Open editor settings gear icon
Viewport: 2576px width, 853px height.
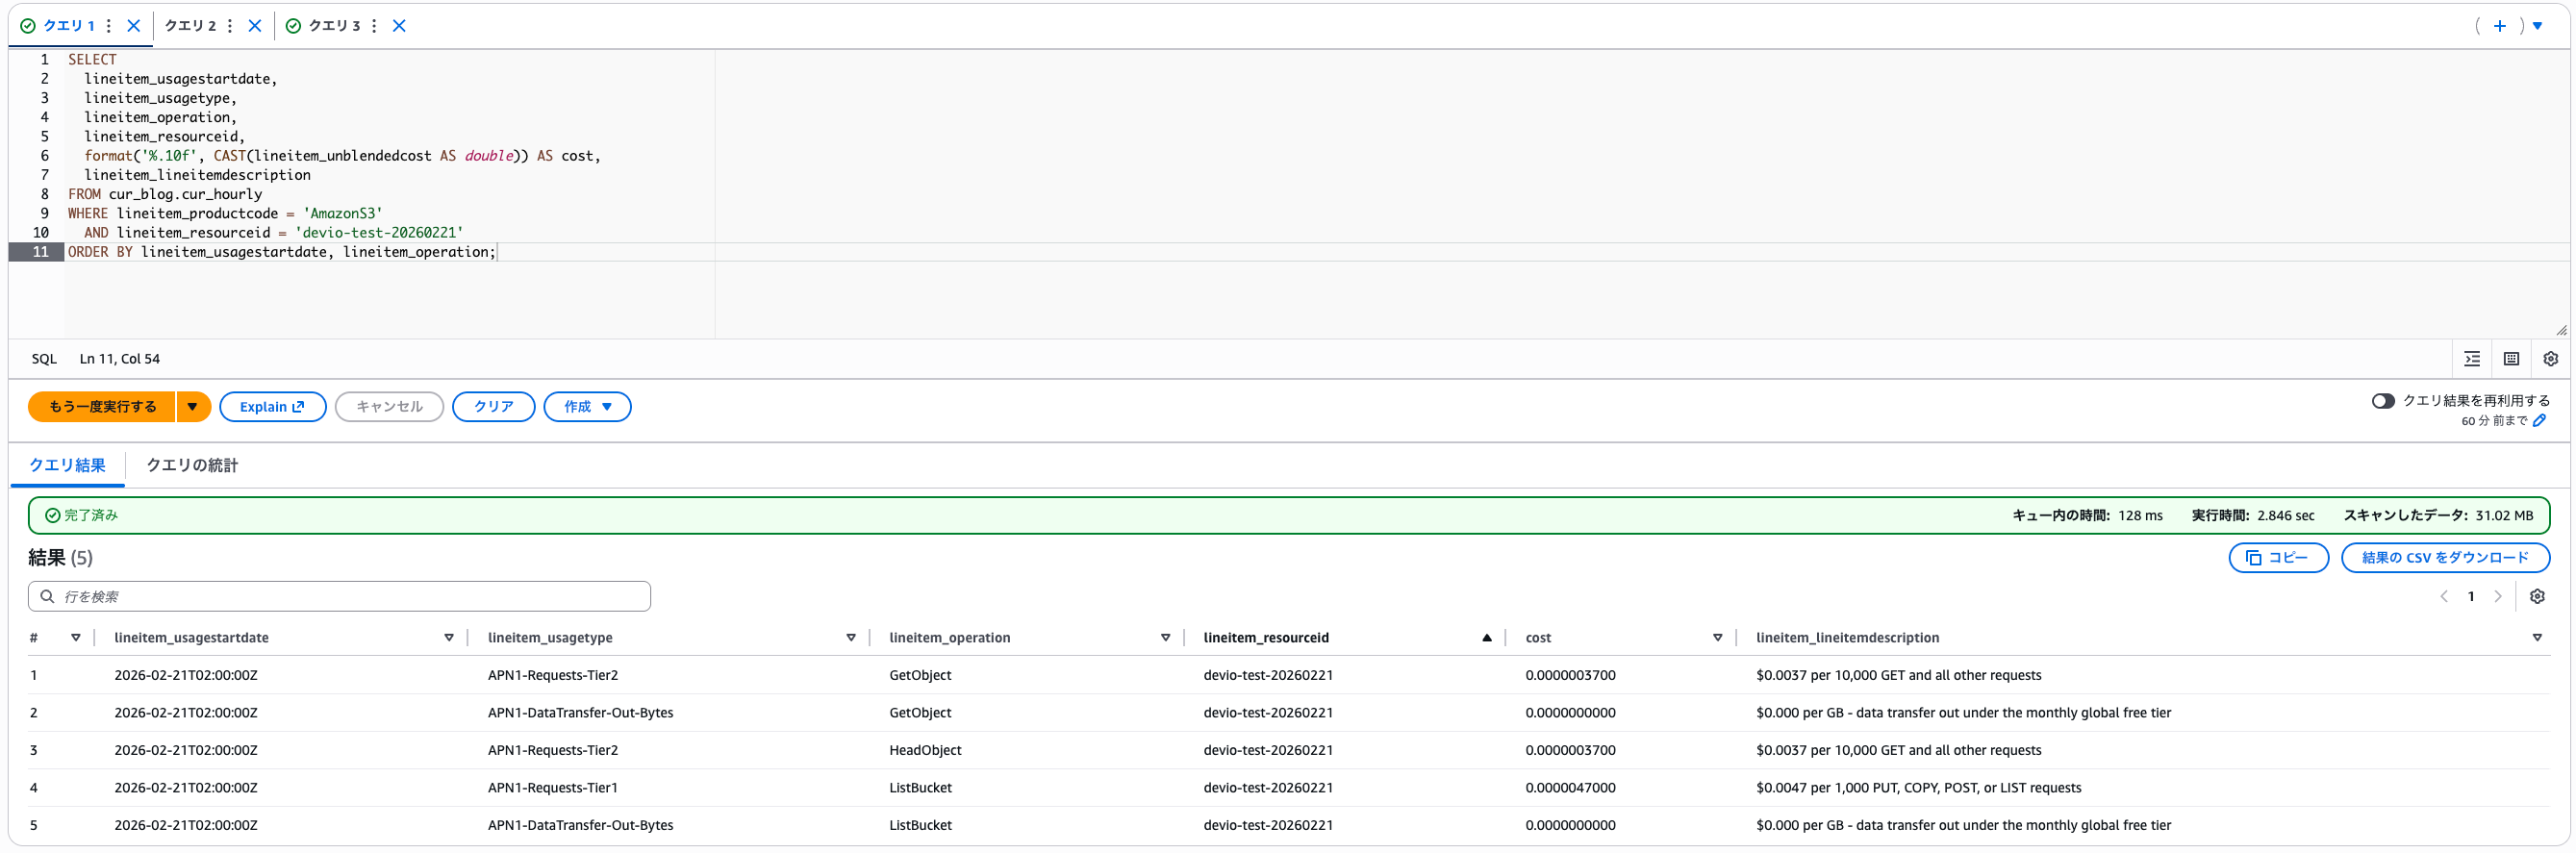pyautogui.click(x=2550, y=359)
